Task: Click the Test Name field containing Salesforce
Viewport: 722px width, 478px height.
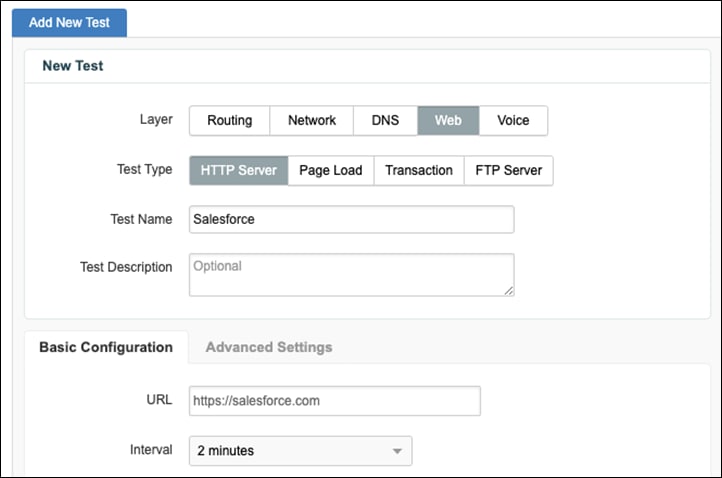Action: 352,220
